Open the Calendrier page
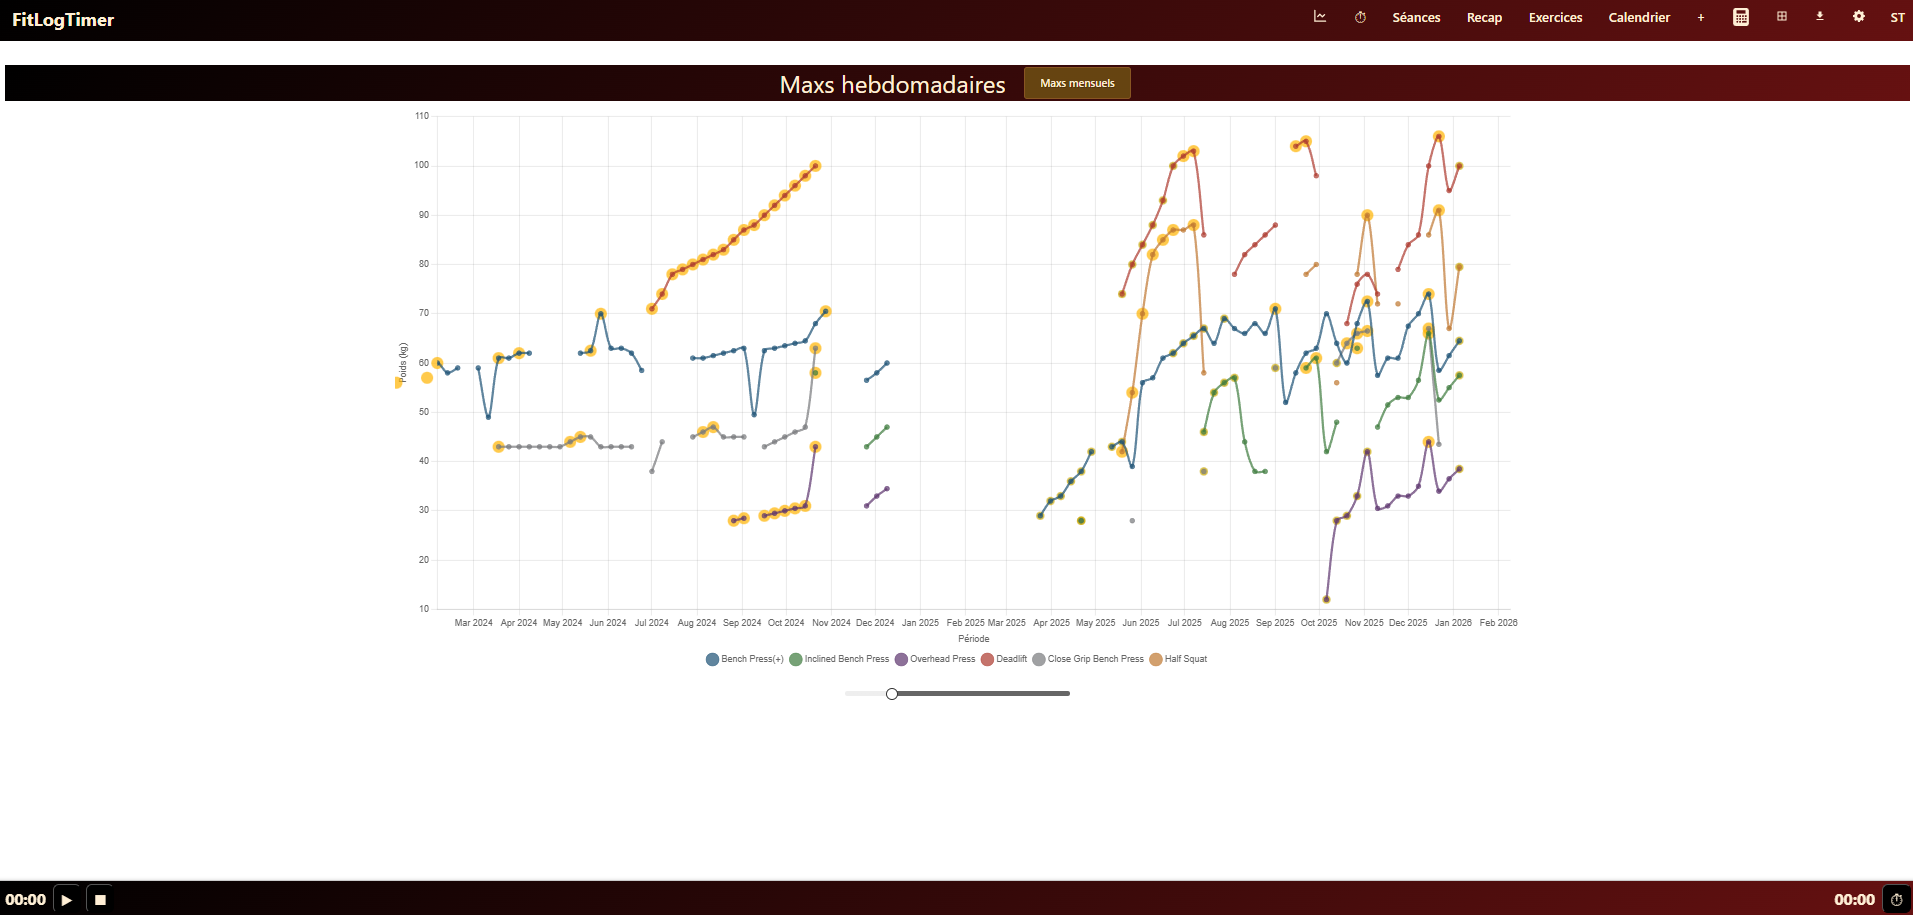 (1638, 18)
